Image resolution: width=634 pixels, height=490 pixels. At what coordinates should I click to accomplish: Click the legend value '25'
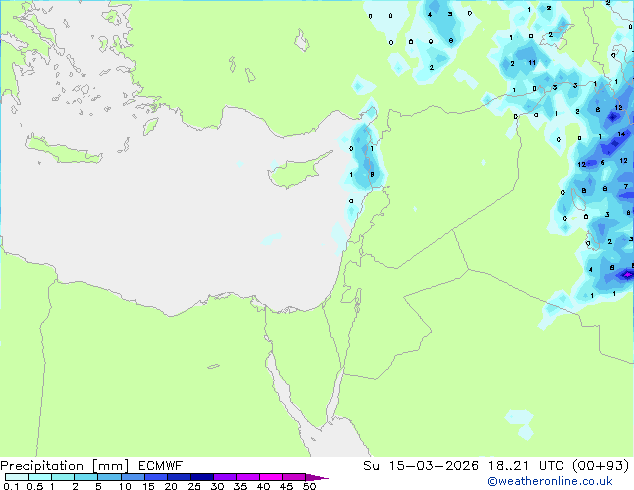(194, 486)
